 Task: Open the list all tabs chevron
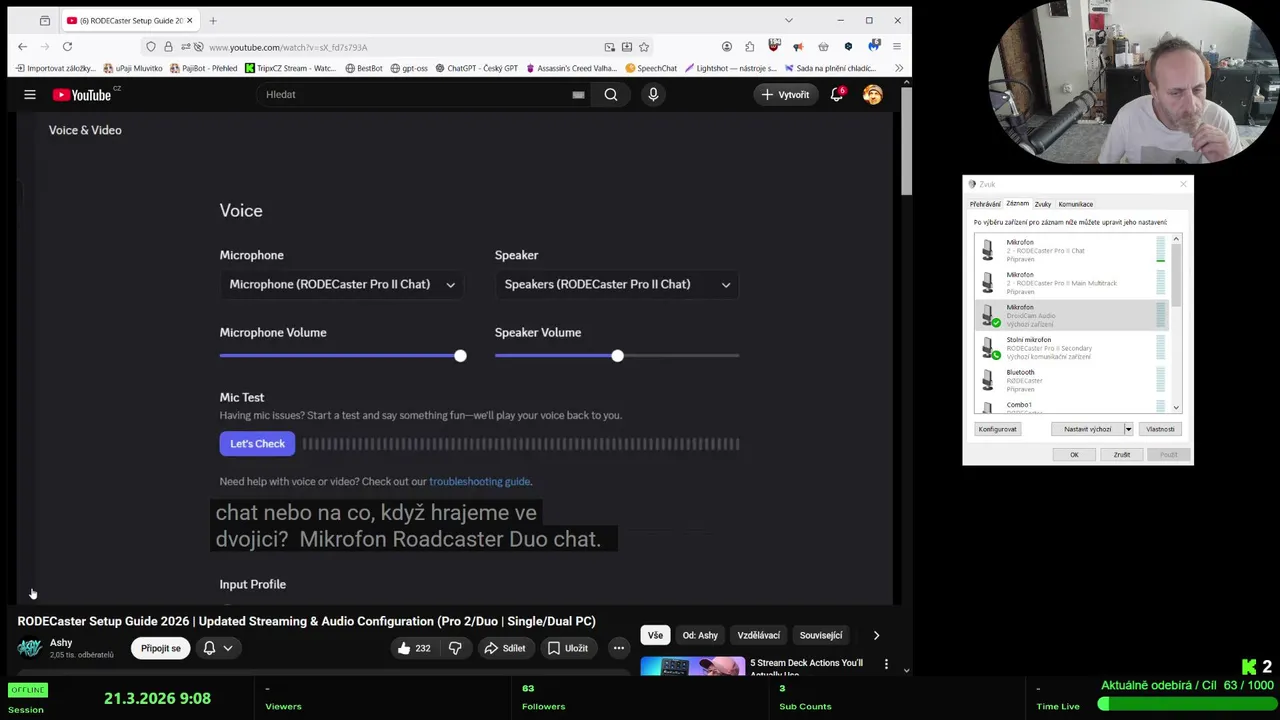(x=788, y=20)
